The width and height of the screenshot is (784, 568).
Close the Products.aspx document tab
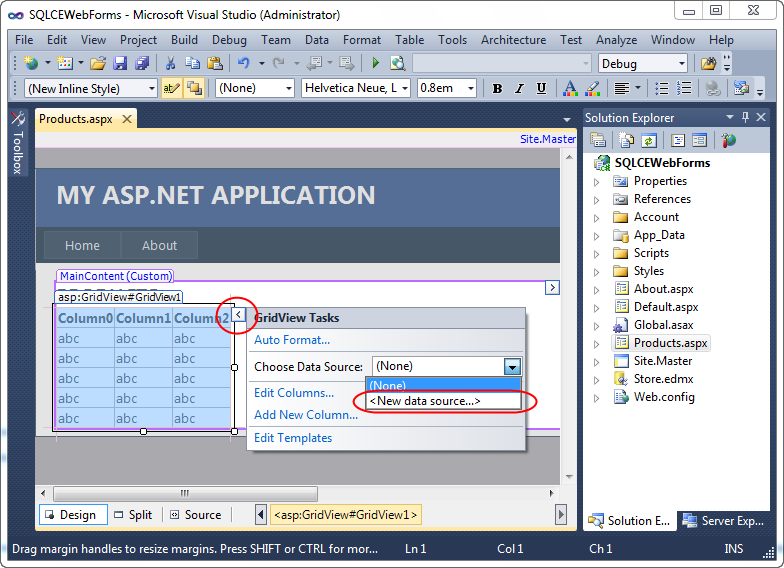point(127,119)
